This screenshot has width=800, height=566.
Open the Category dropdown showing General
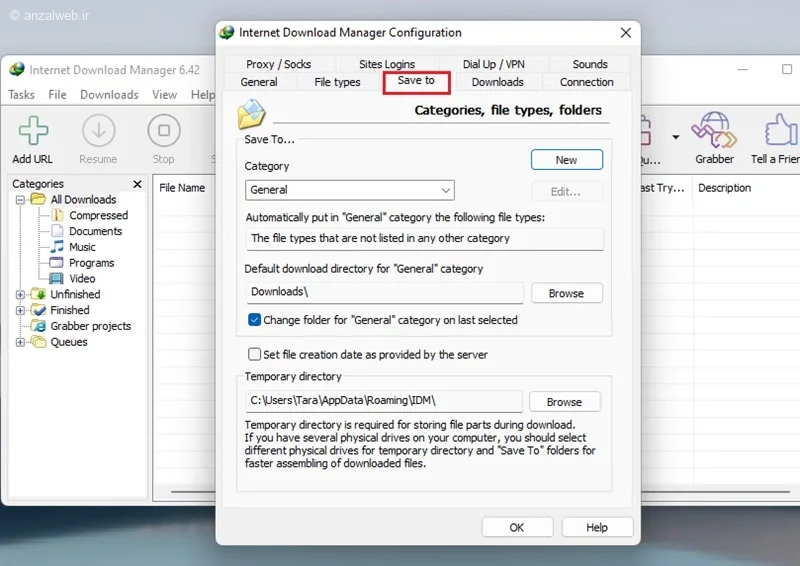tap(349, 190)
